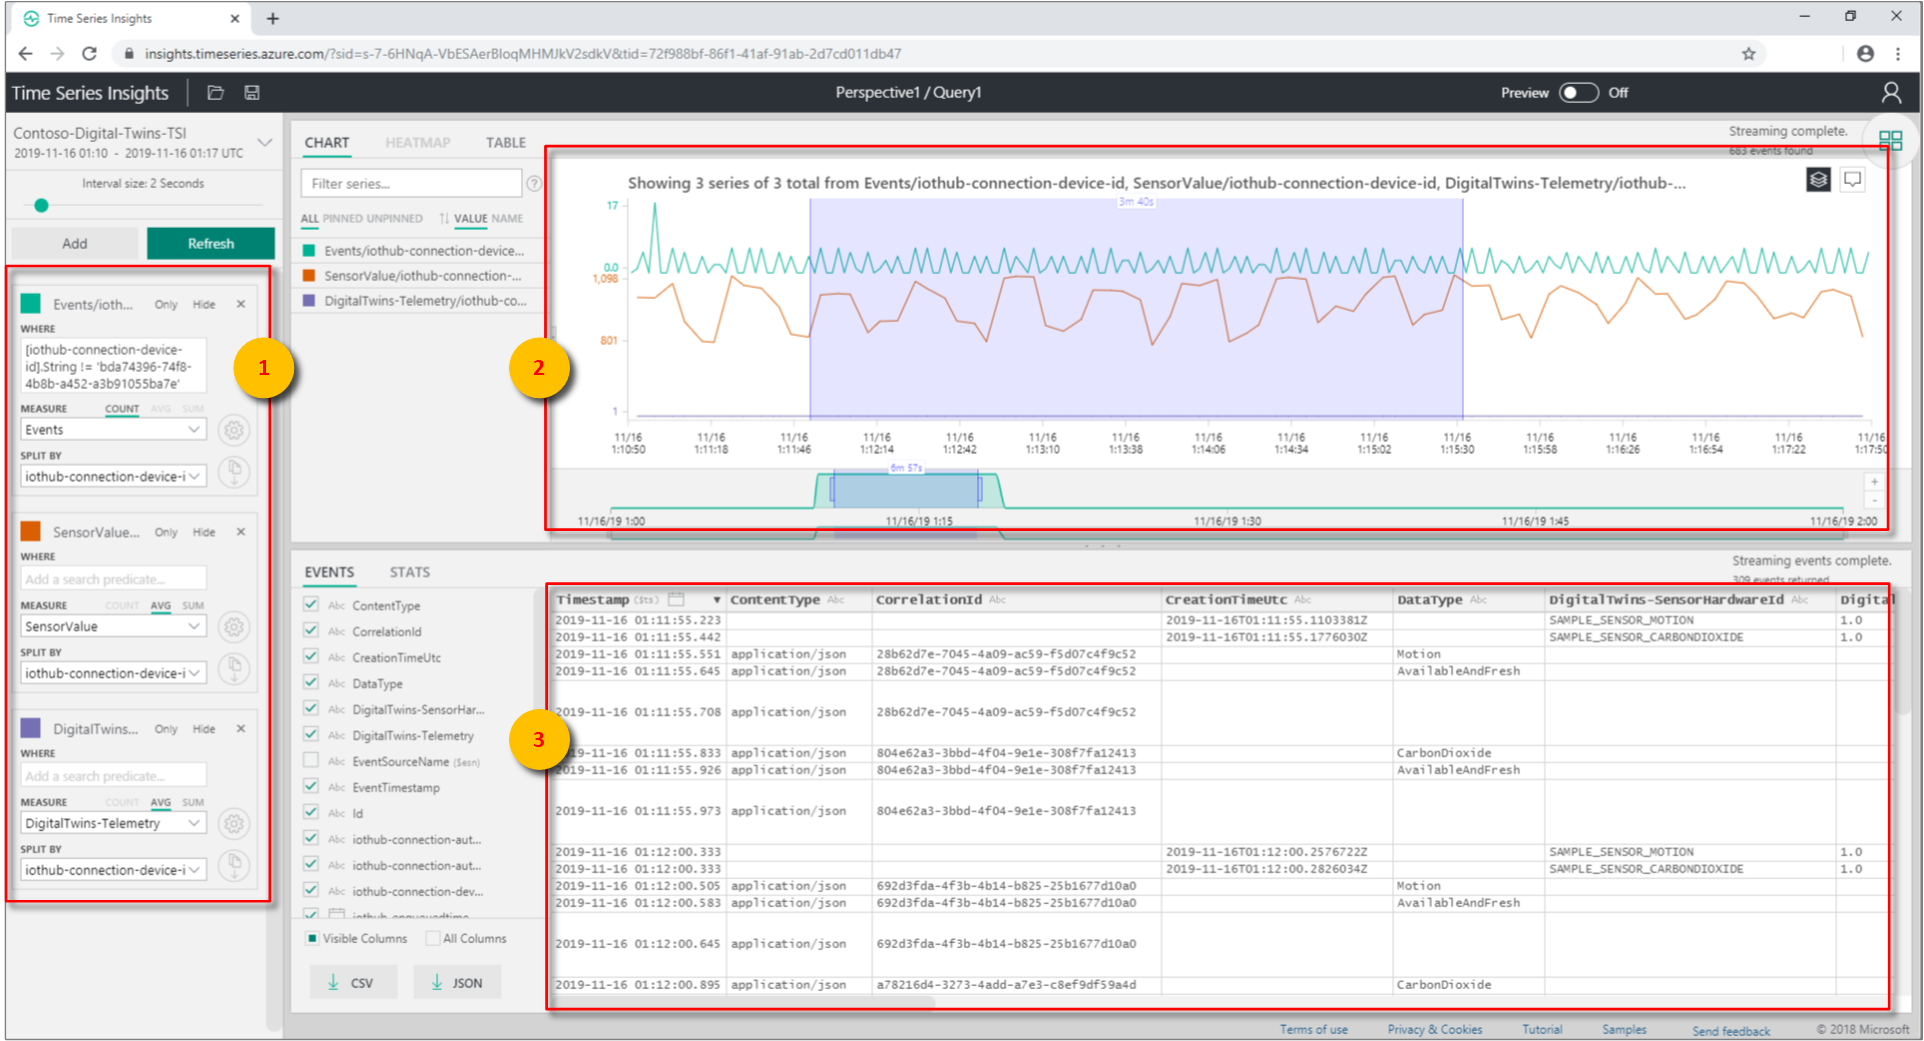The width and height of the screenshot is (1924, 1041).
Task: Click copy-down icon in Events term
Action: [x=234, y=472]
